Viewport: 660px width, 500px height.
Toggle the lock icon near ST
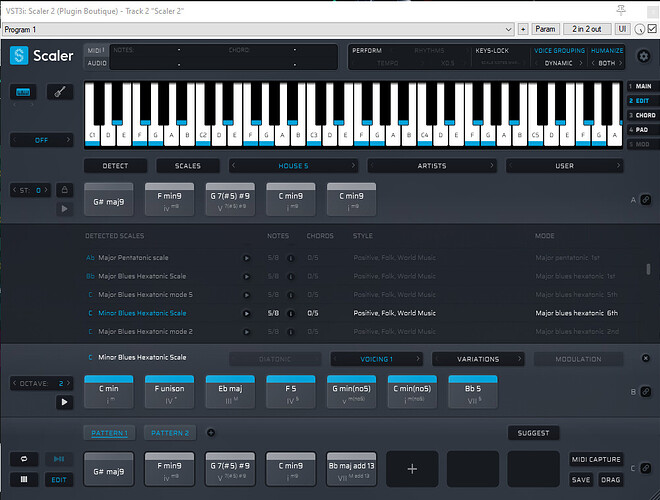pyautogui.click(x=64, y=190)
